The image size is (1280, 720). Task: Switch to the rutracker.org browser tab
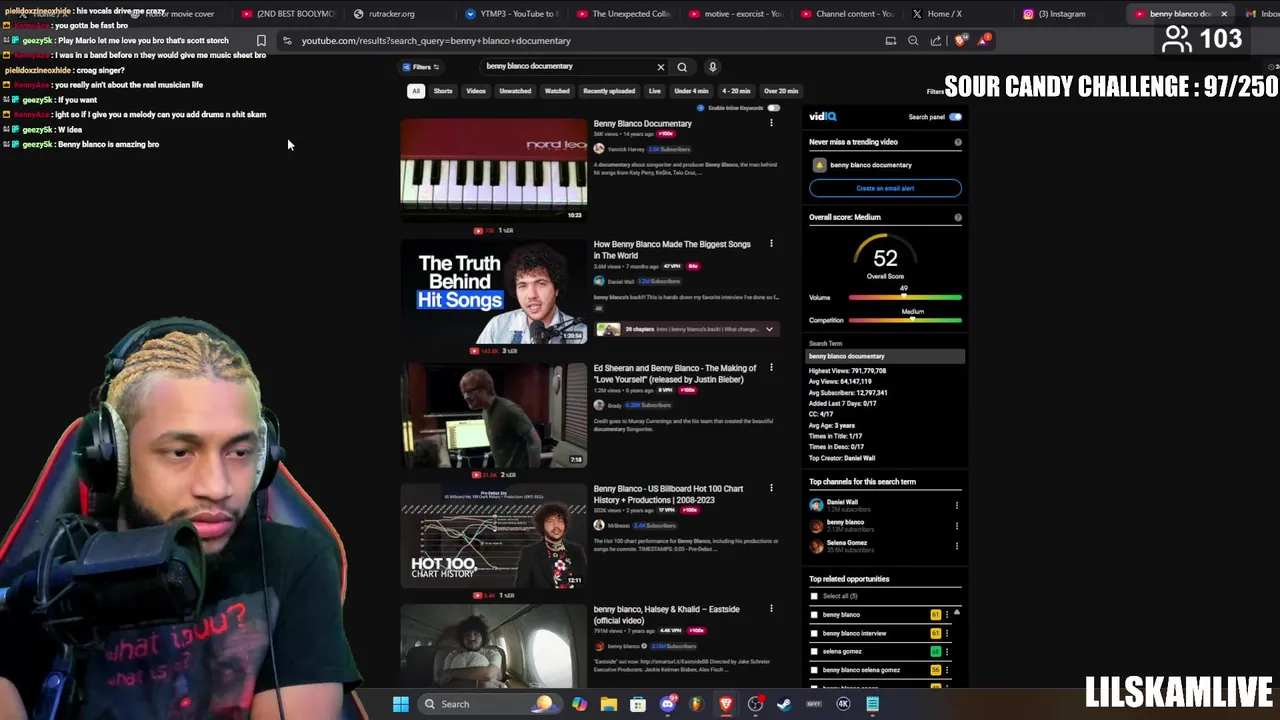pyautogui.click(x=391, y=14)
